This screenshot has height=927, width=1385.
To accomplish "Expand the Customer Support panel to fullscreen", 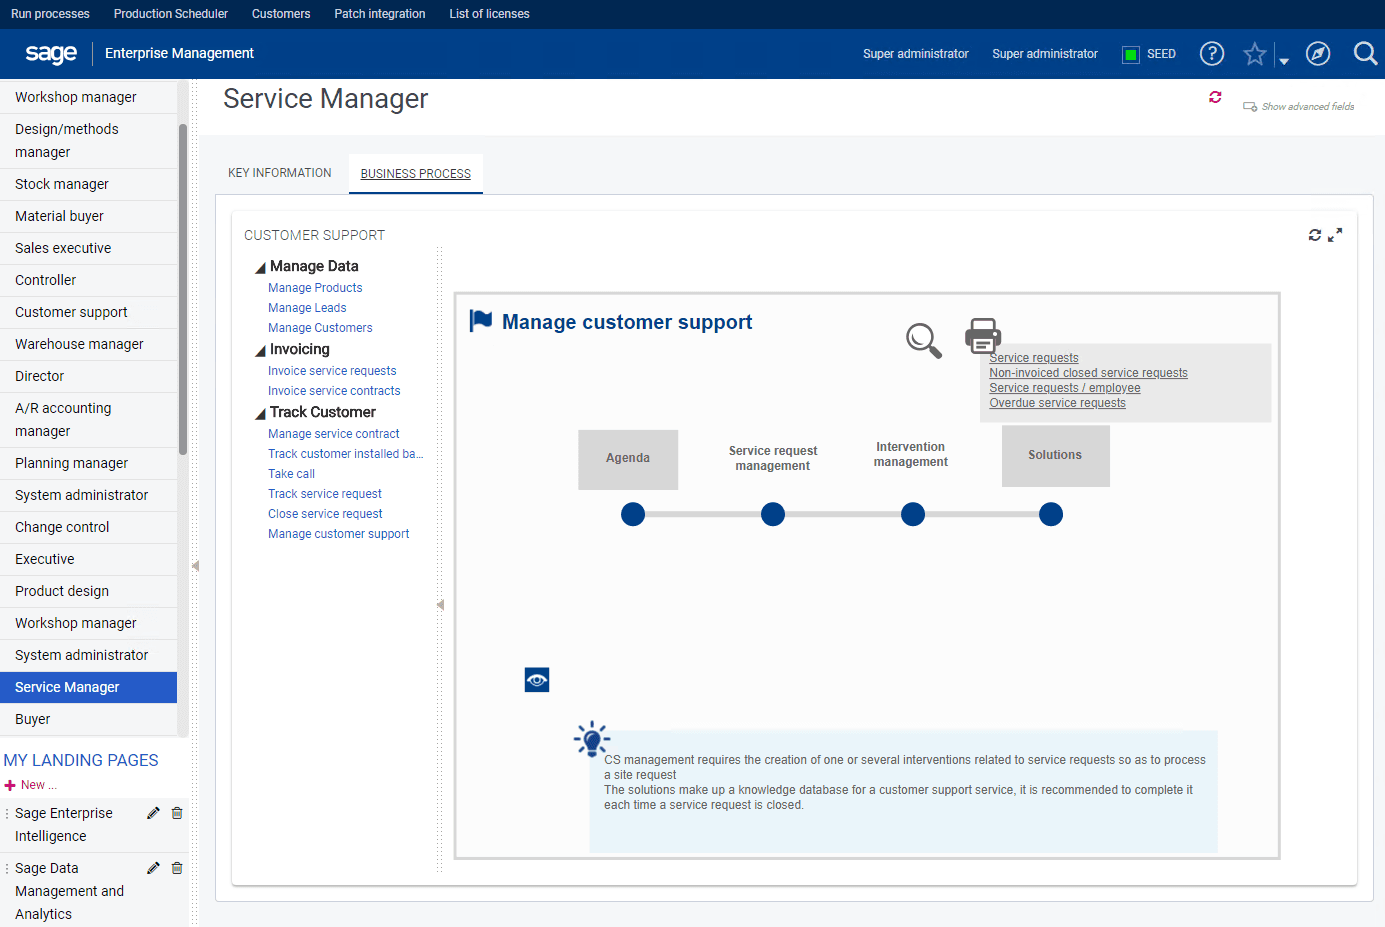I will click(x=1336, y=234).
